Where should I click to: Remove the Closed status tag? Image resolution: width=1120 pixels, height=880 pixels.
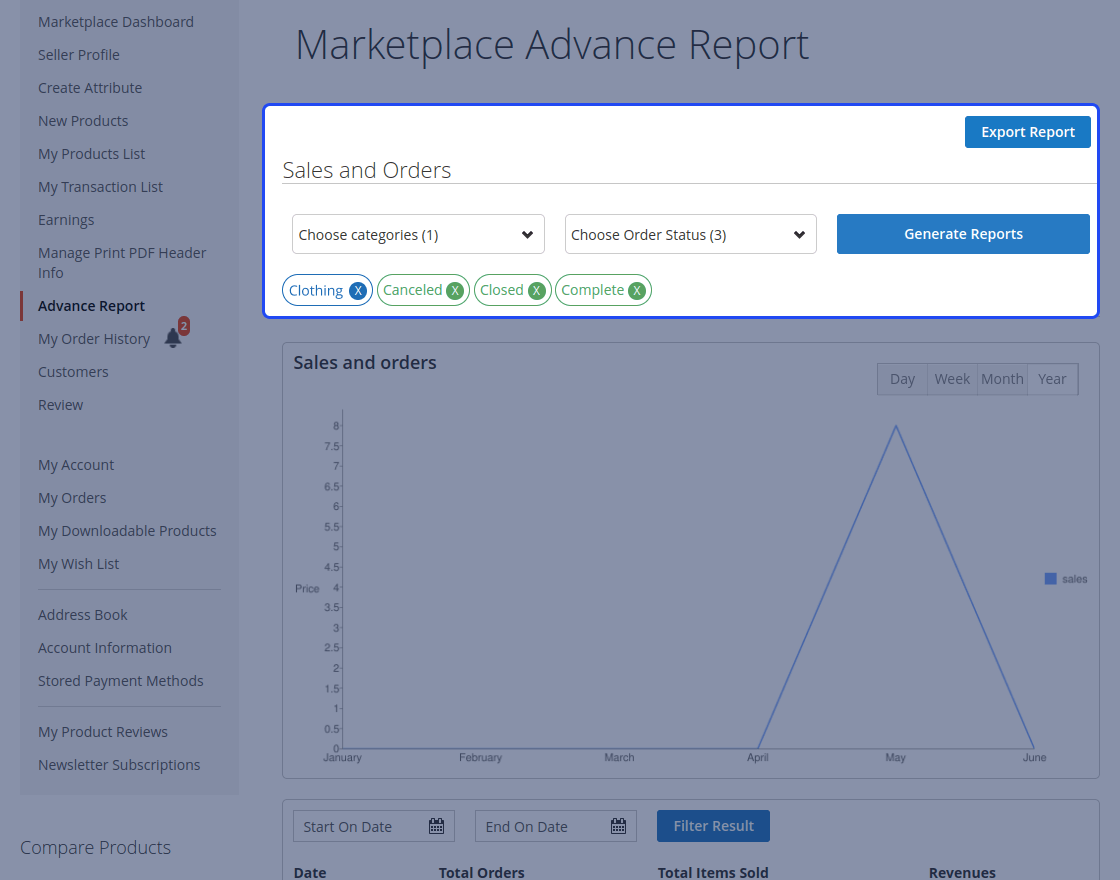click(536, 291)
